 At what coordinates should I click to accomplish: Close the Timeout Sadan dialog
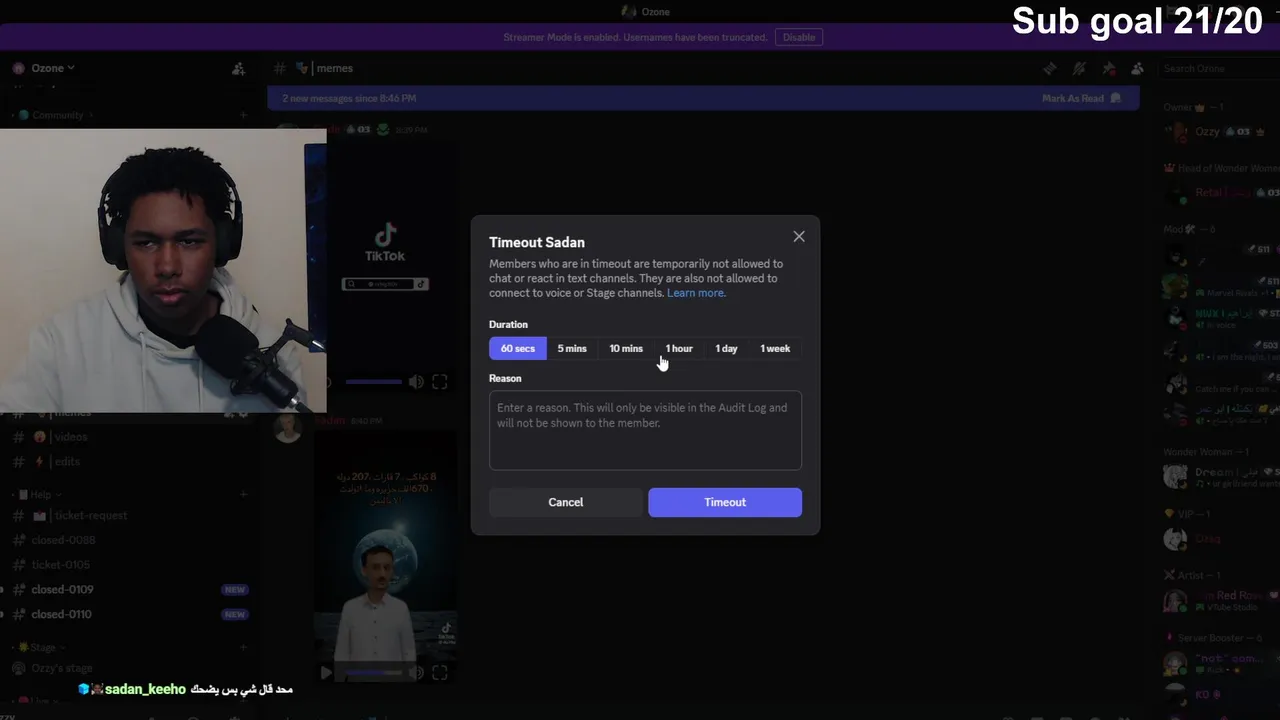(798, 237)
